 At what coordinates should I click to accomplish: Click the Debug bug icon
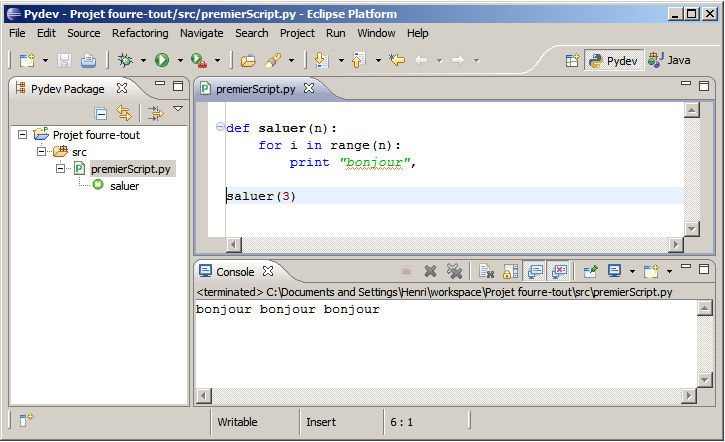coord(125,60)
